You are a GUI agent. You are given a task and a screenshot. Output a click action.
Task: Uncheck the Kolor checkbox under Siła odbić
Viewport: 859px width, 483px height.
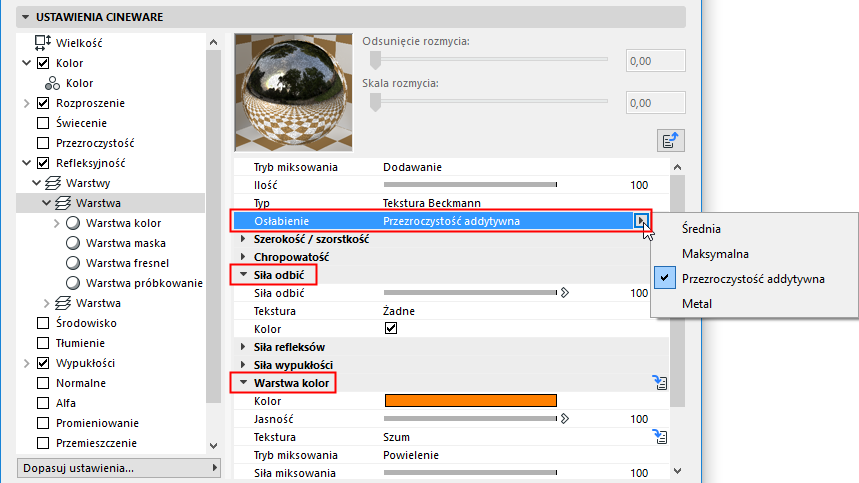(x=391, y=329)
